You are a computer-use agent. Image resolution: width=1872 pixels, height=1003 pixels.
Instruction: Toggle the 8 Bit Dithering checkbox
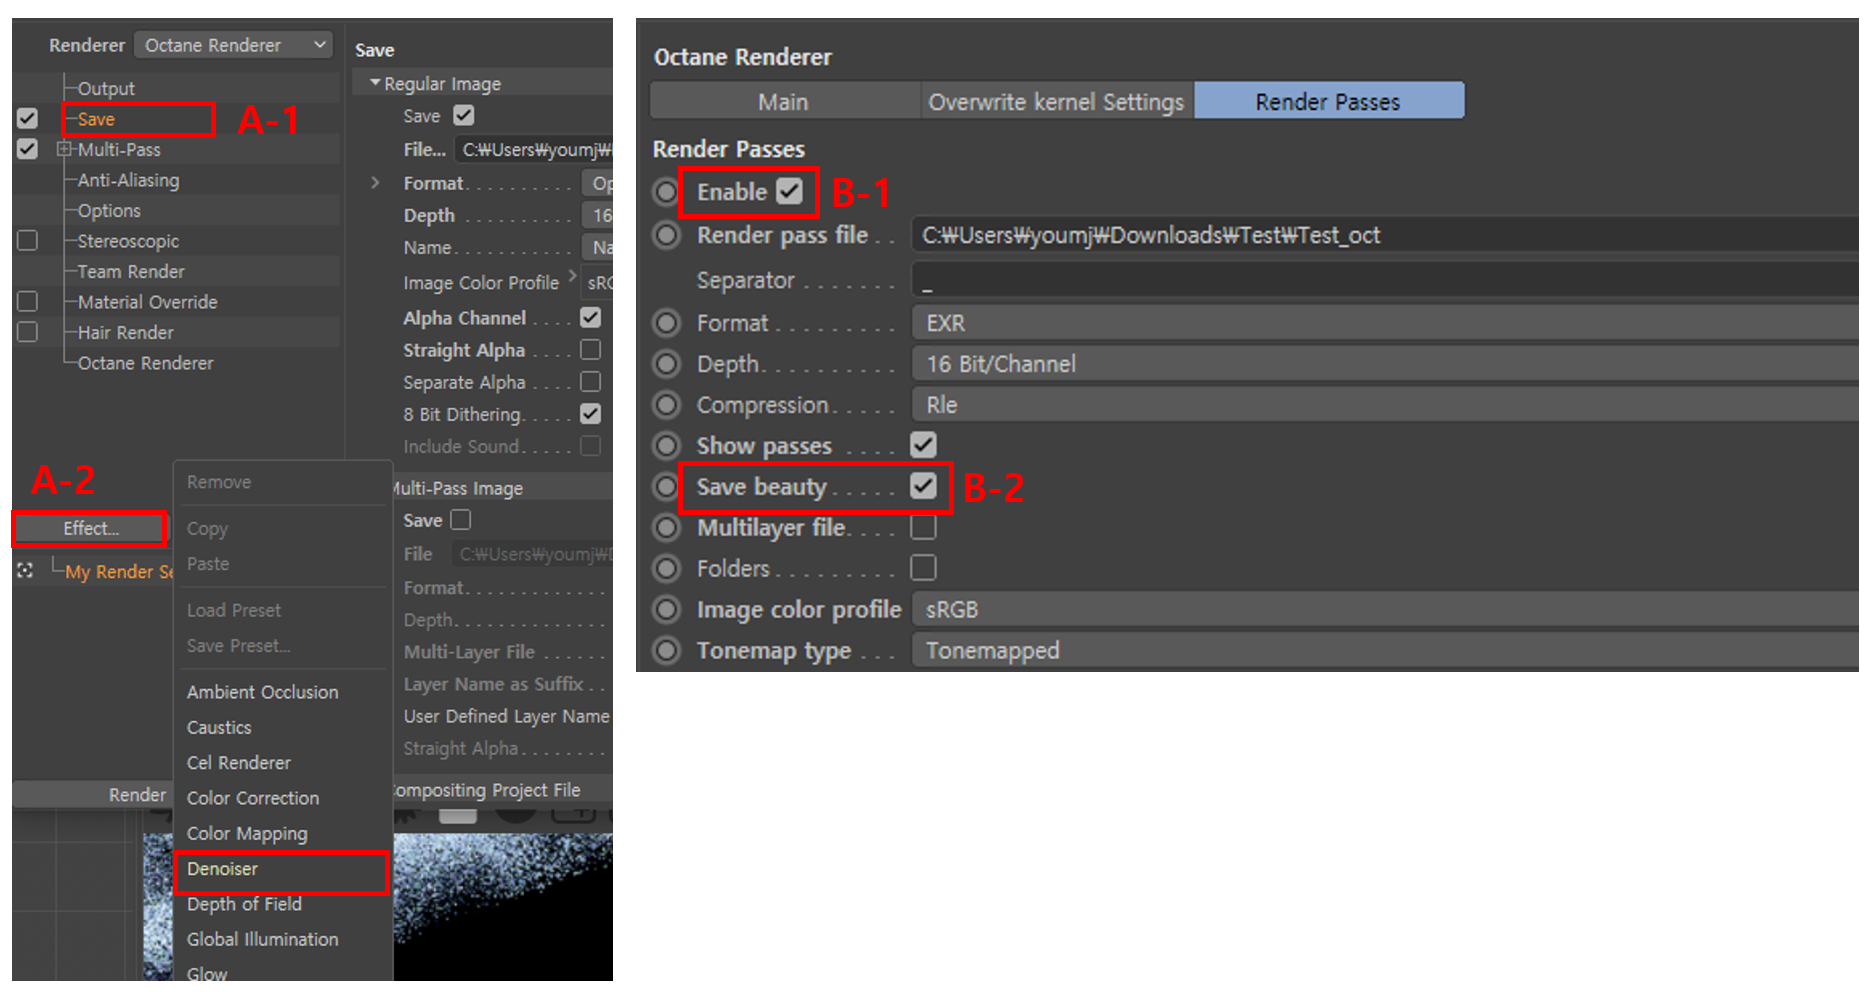coord(591,414)
